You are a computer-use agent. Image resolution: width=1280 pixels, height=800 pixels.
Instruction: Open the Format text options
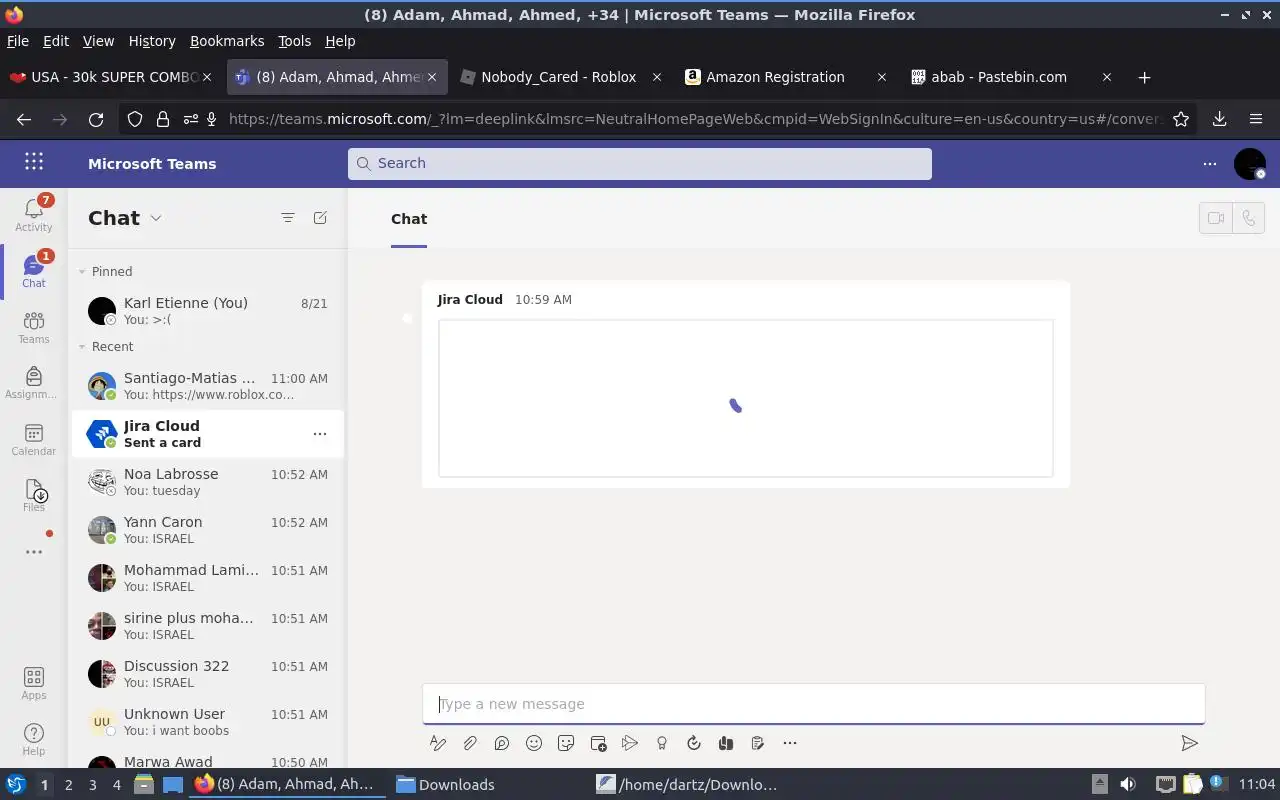click(438, 743)
